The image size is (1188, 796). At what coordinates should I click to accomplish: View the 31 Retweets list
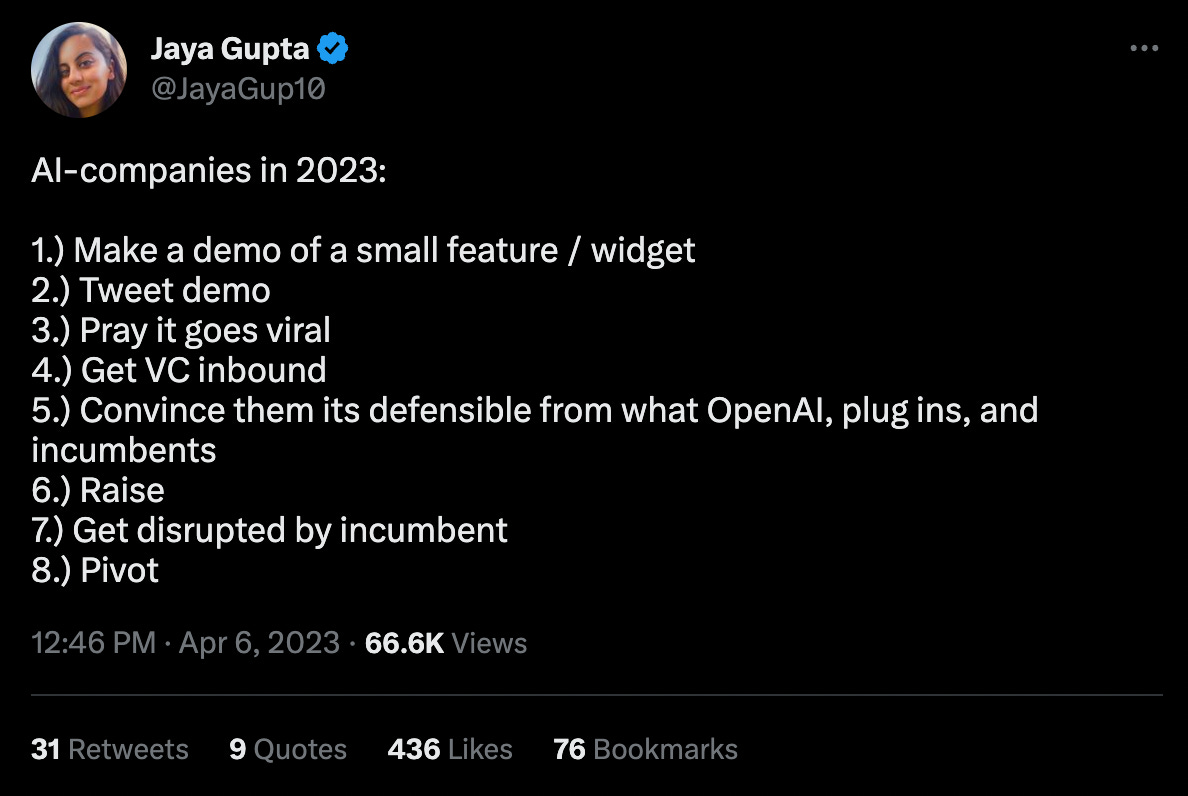(x=110, y=749)
